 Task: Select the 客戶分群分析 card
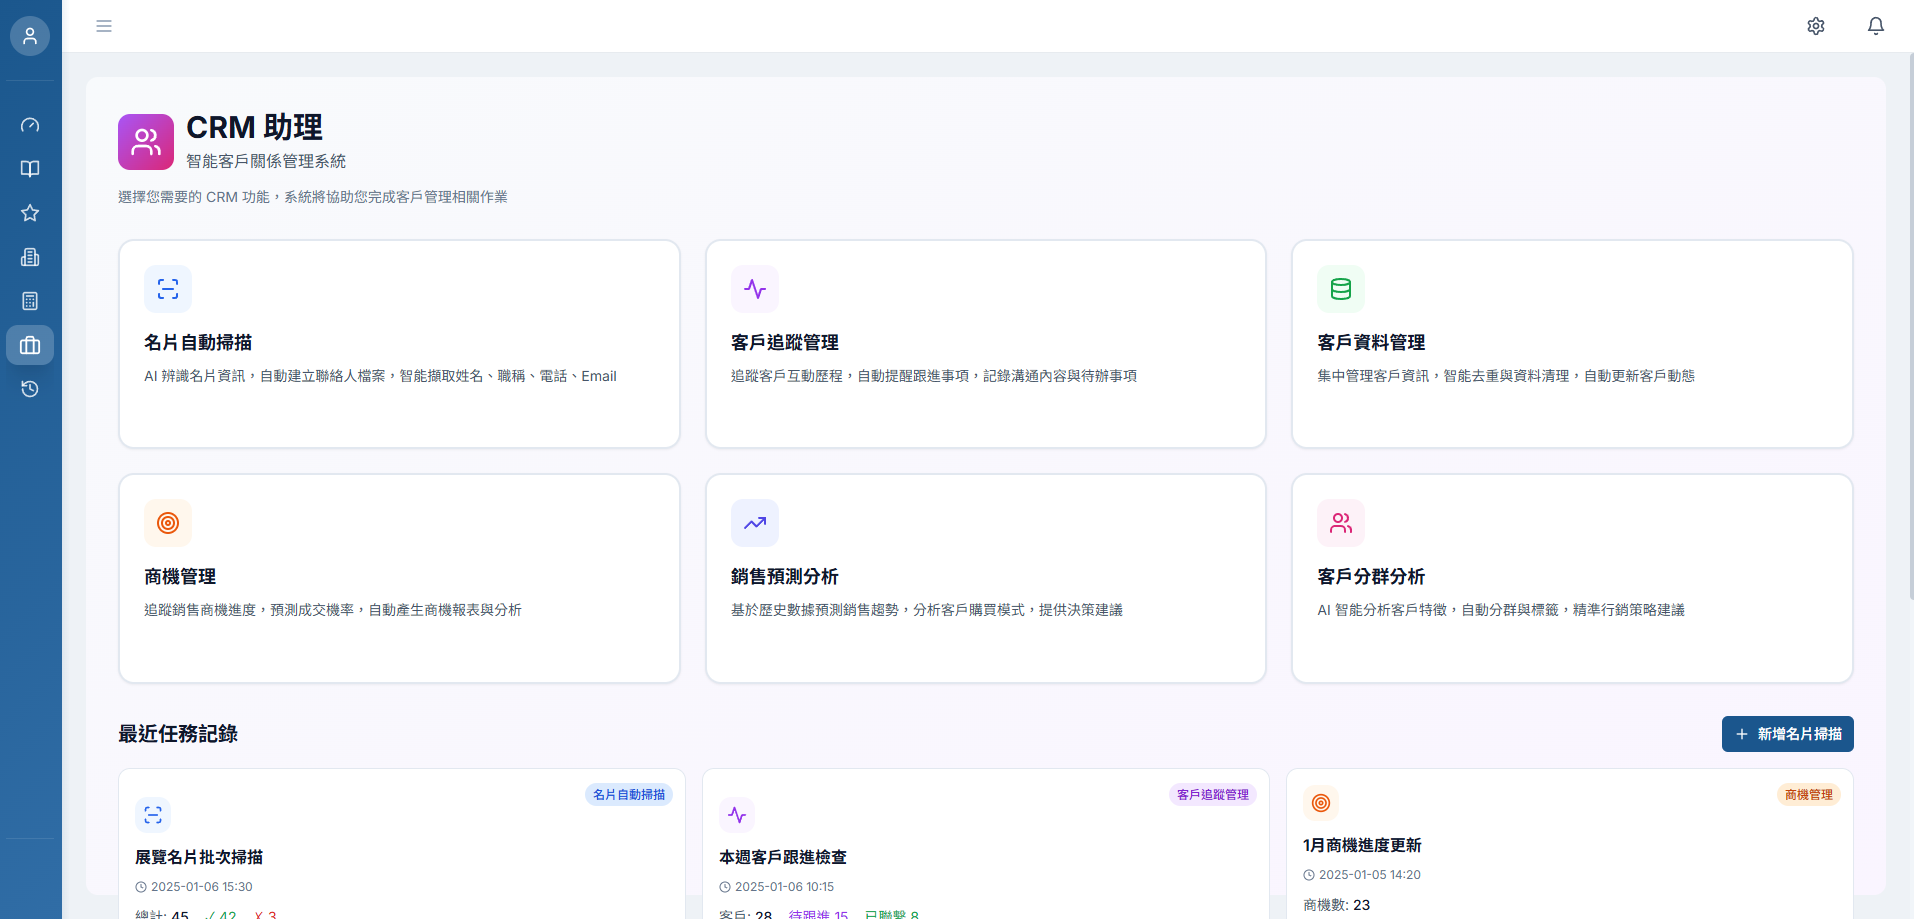[x=1571, y=578]
